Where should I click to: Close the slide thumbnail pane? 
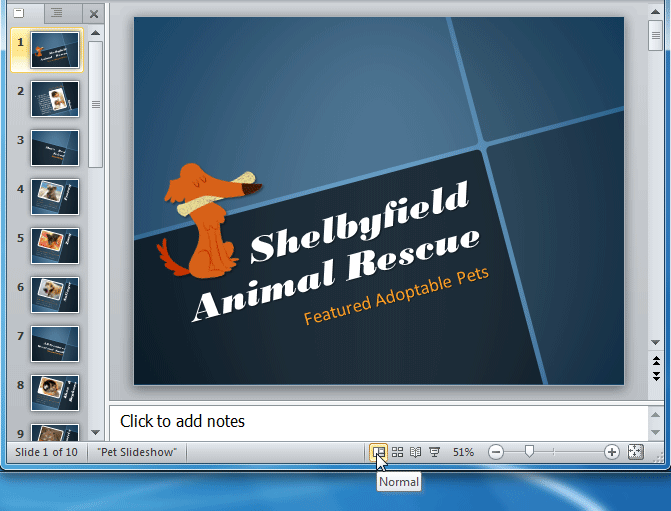tap(93, 13)
